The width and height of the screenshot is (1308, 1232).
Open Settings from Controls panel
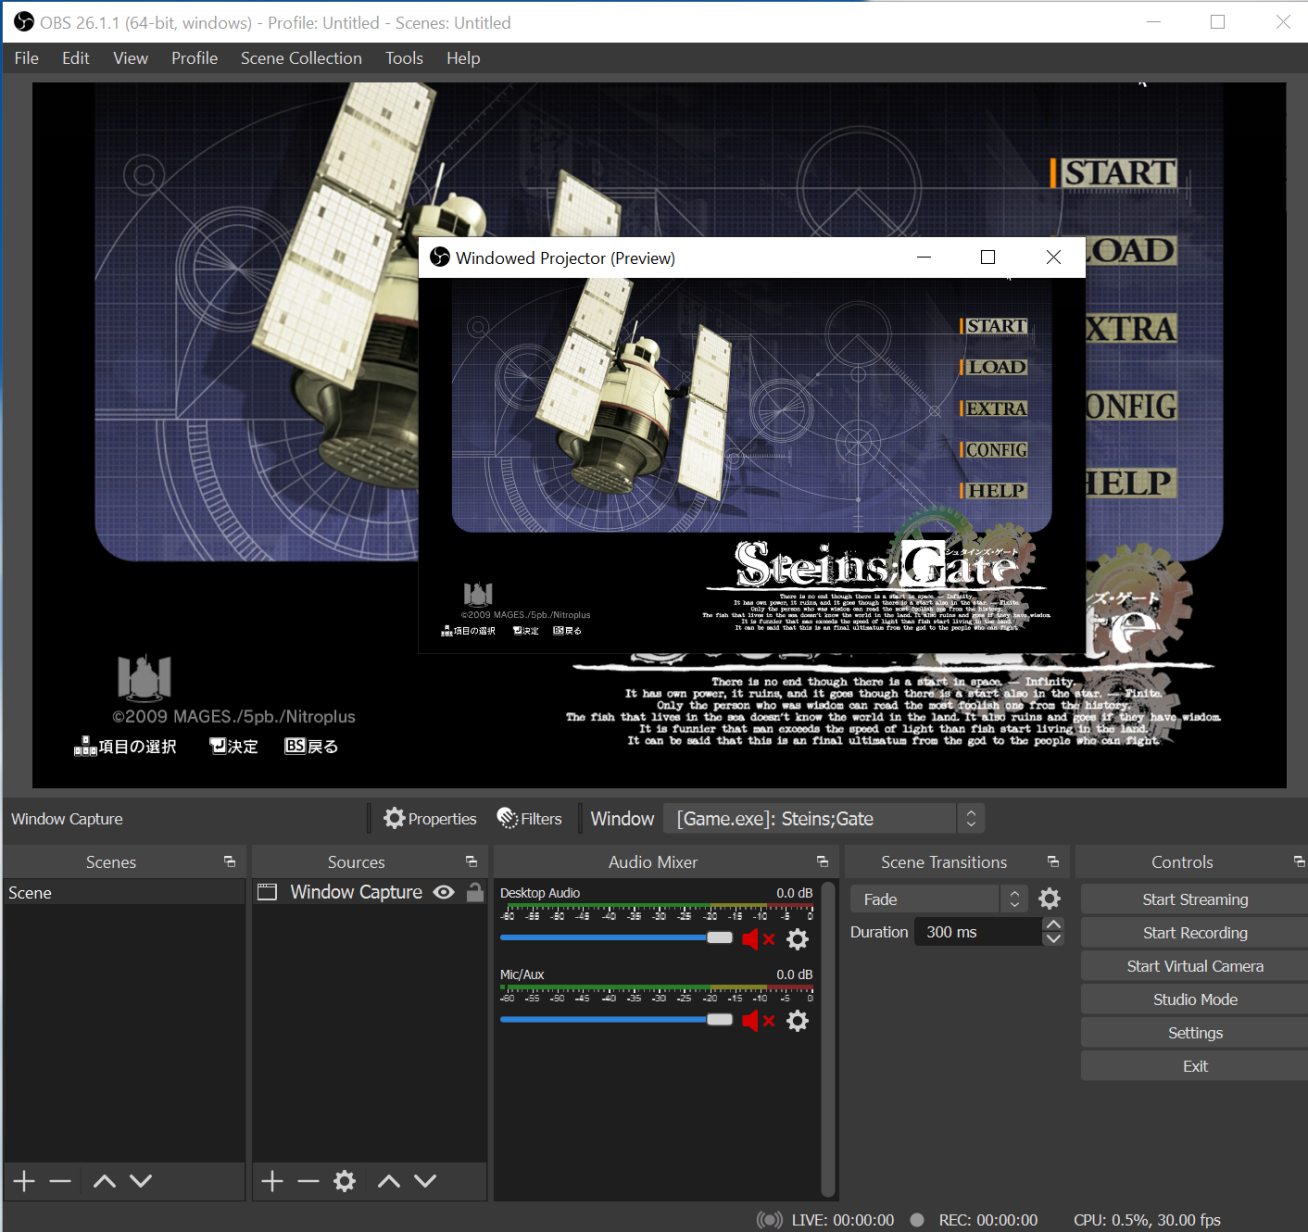[x=1195, y=1033]
